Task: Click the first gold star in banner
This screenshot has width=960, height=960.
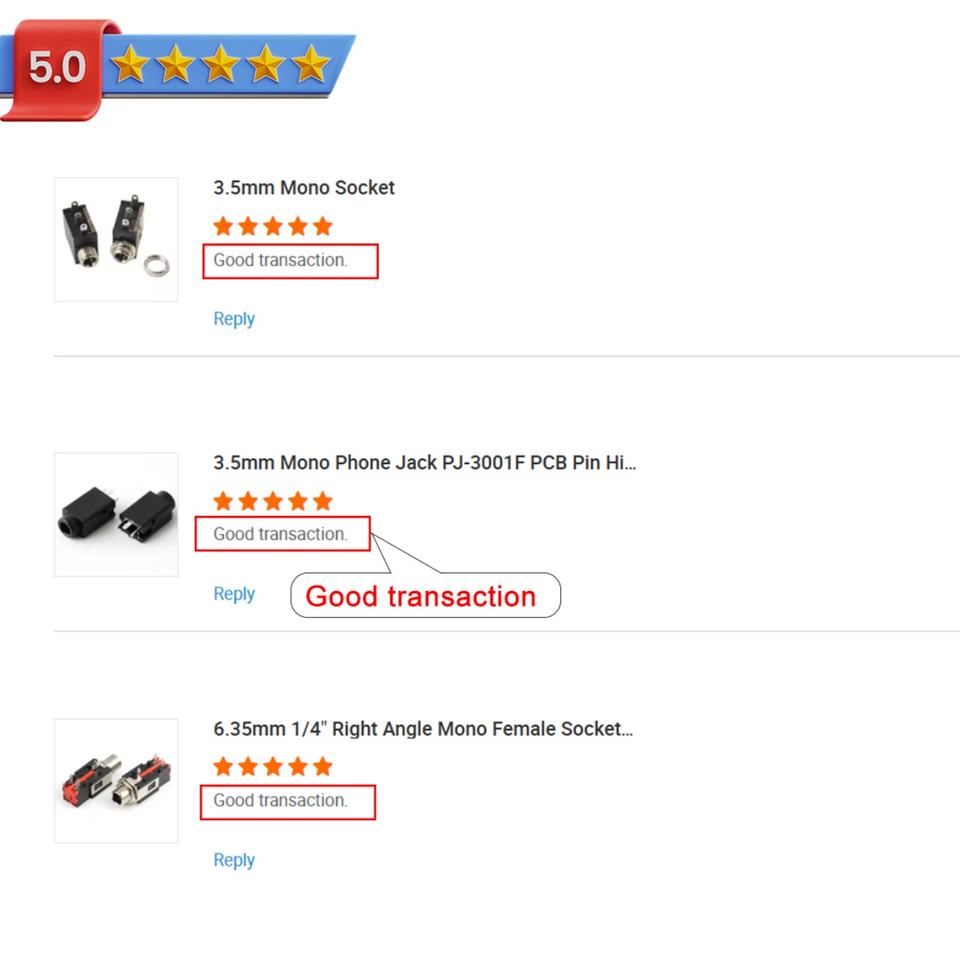Action: pos(130,65)
